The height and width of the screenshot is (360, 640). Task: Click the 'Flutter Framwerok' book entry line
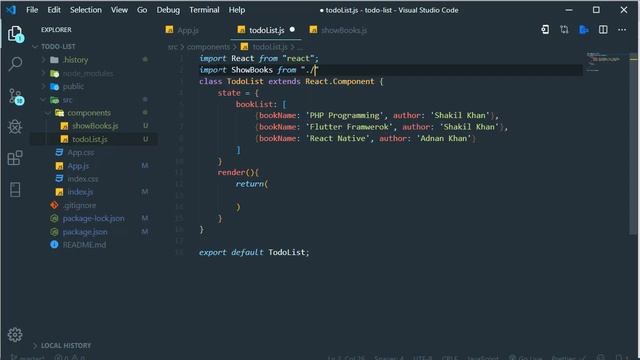pos(382,127)
